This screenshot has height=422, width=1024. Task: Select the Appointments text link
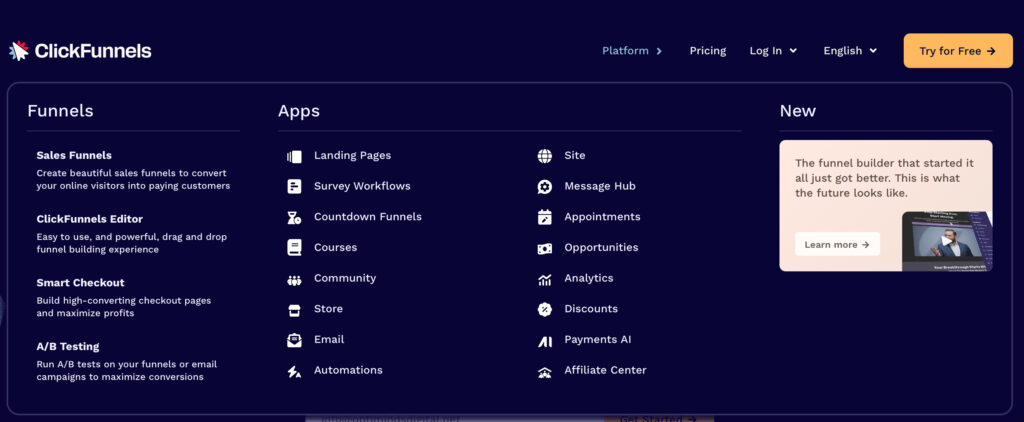(x=602, y=216)
